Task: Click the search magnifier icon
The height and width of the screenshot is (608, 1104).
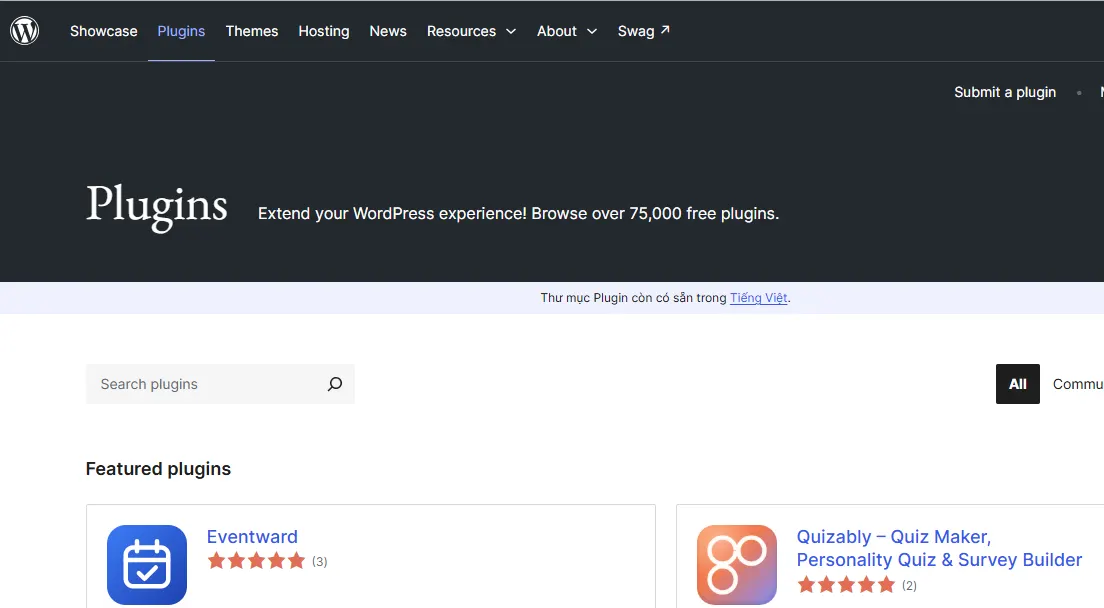Action: pyautogui.click(x=335, y=384)
